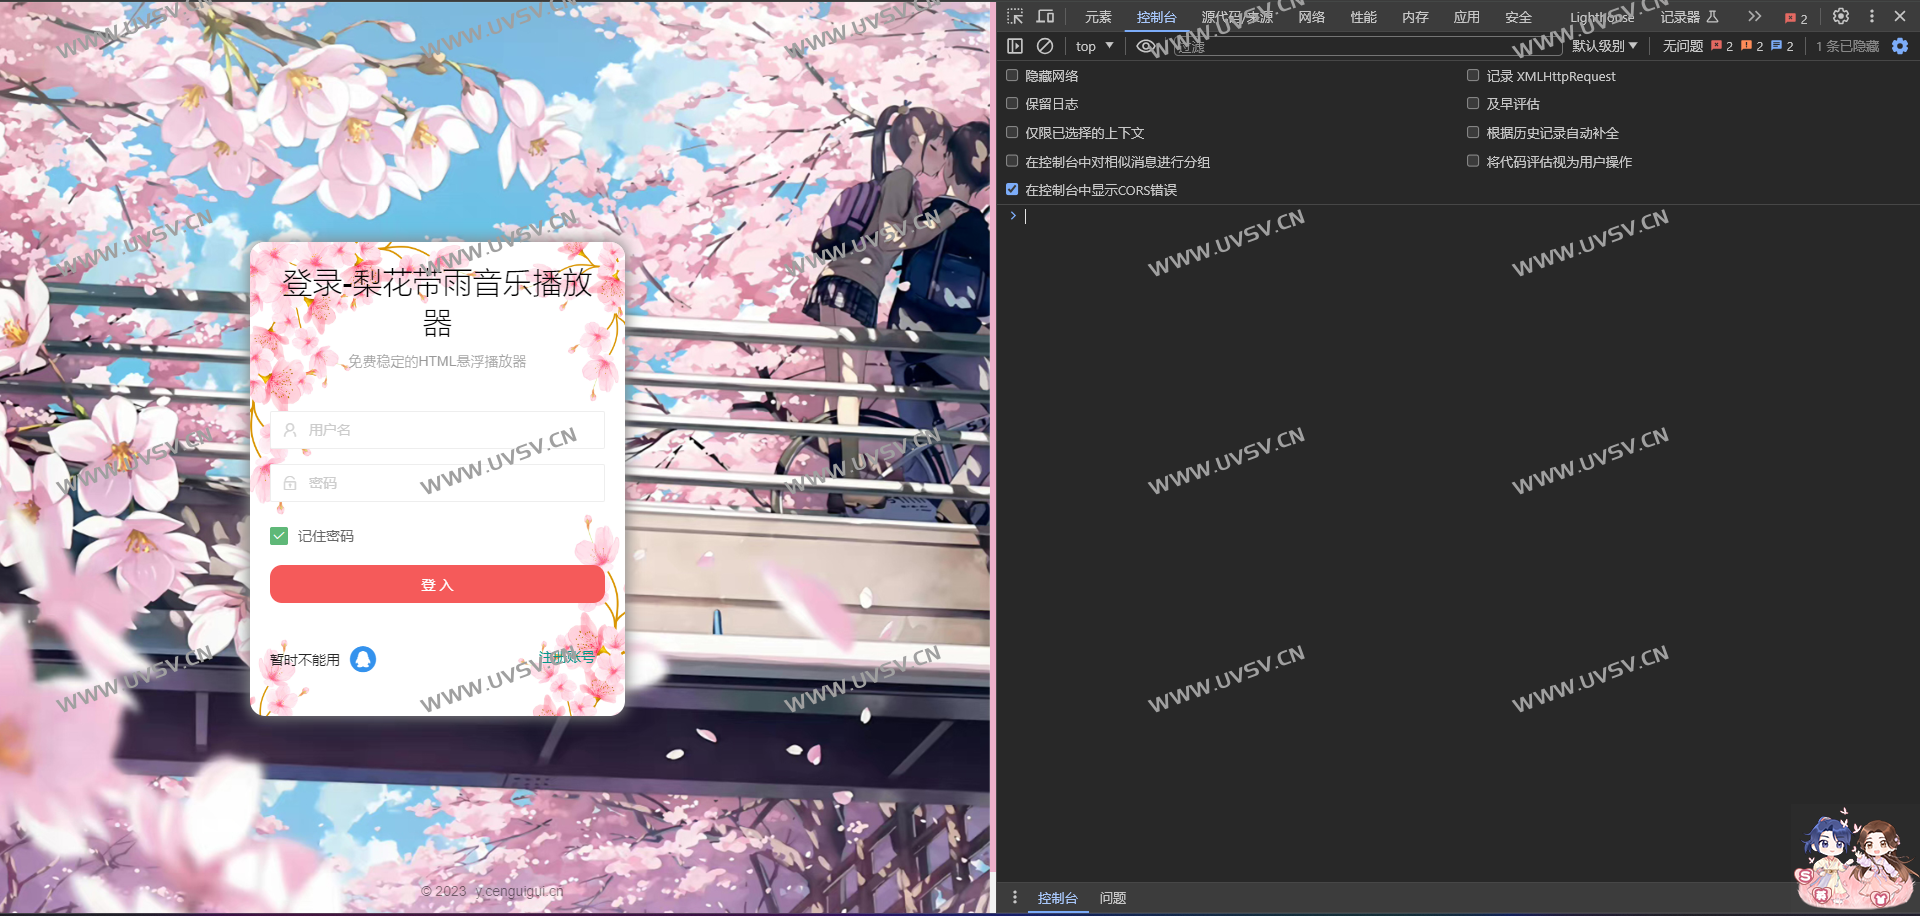Click the live expression eye icon

(x=1146, y=46)
